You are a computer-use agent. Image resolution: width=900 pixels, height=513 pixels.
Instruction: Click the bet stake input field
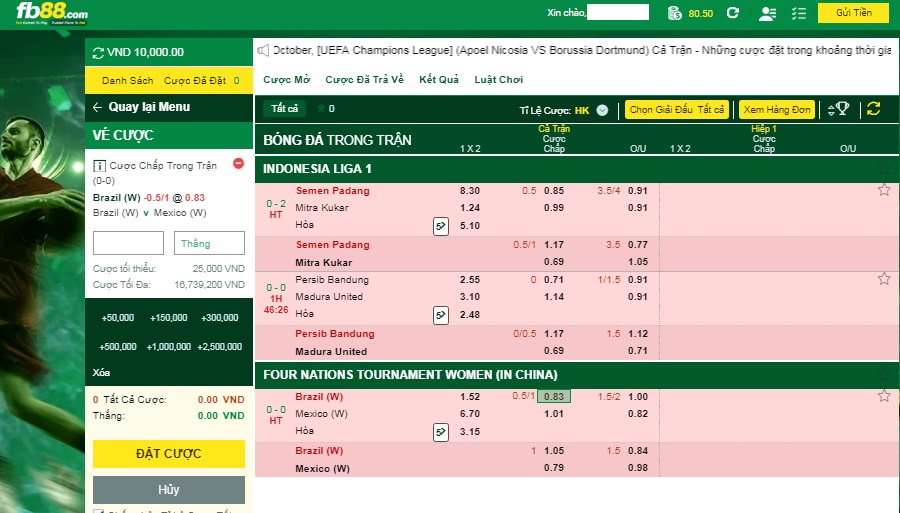(128, 243)
